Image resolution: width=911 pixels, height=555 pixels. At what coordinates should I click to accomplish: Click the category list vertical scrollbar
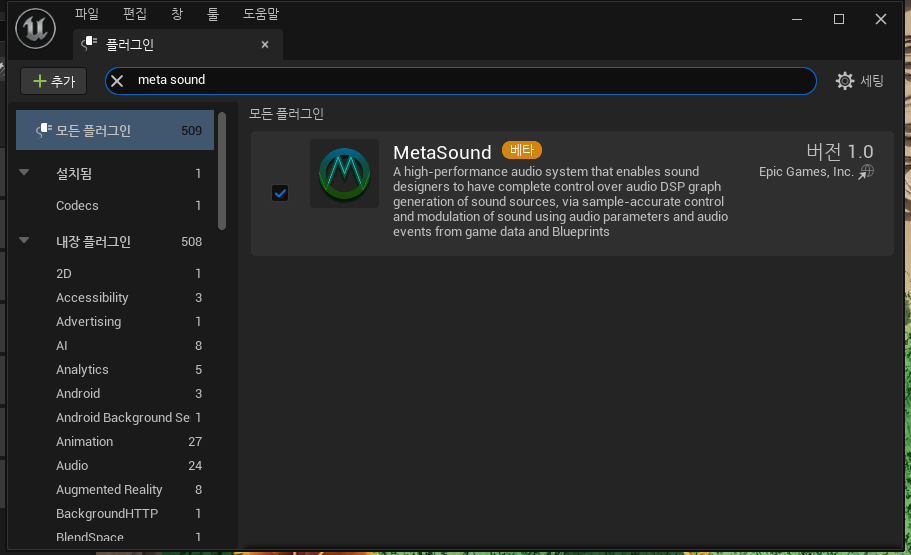222,171
